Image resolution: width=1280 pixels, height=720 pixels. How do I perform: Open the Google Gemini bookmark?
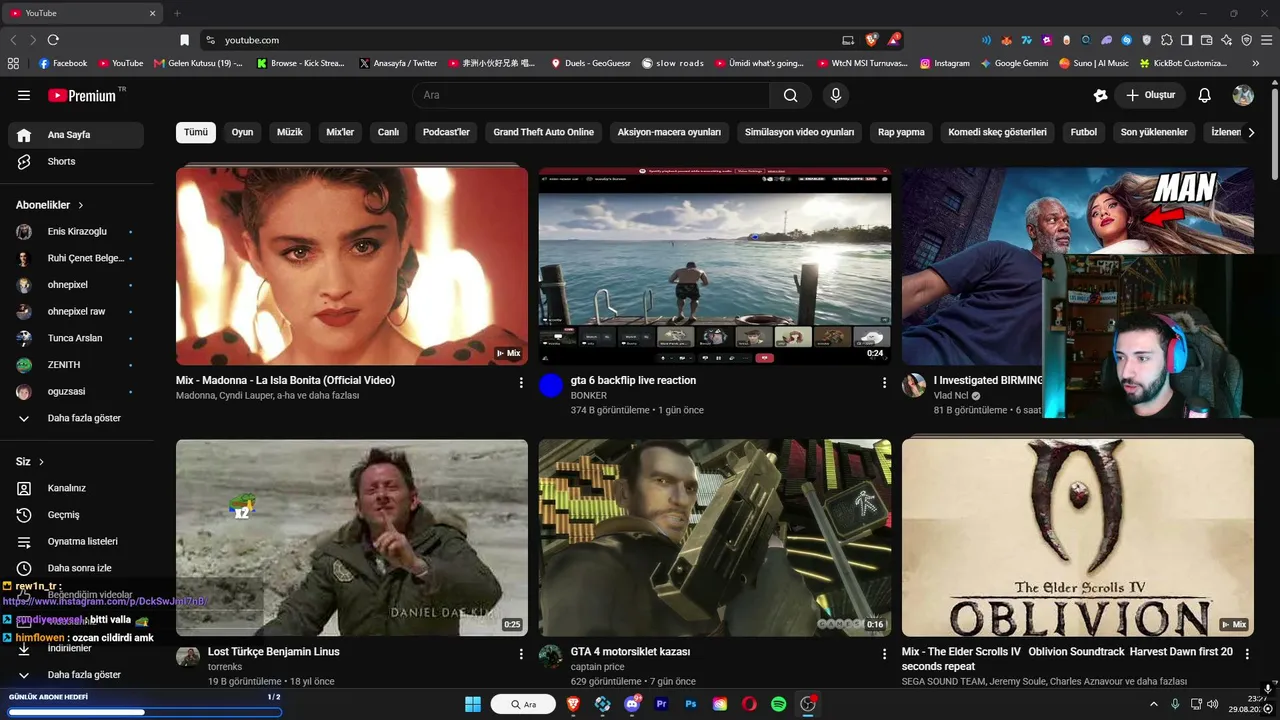tap(1014, 63)
